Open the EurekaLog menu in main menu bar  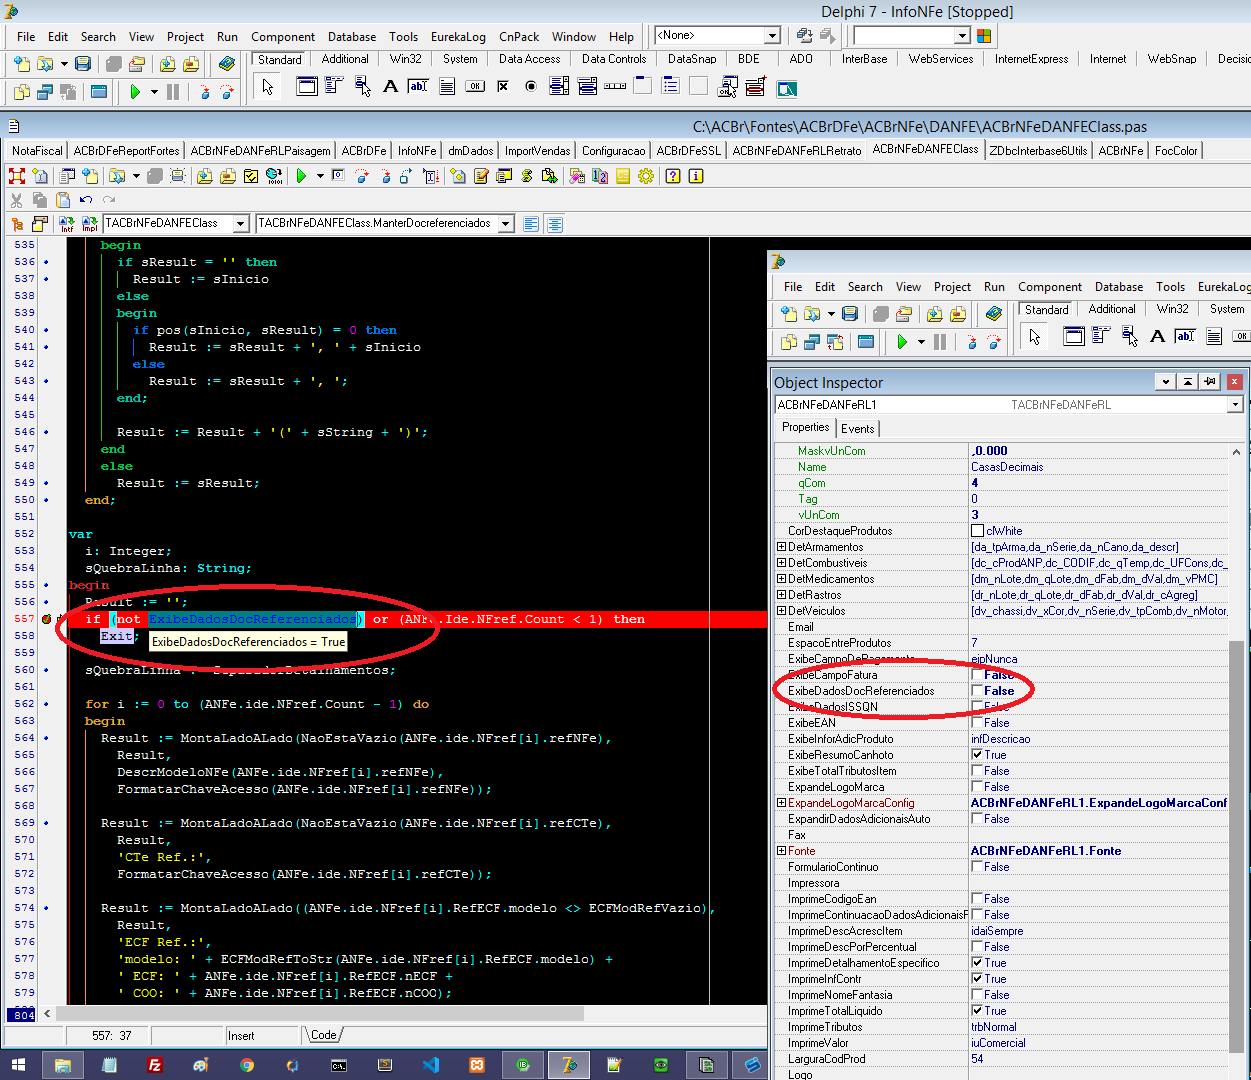458,37
